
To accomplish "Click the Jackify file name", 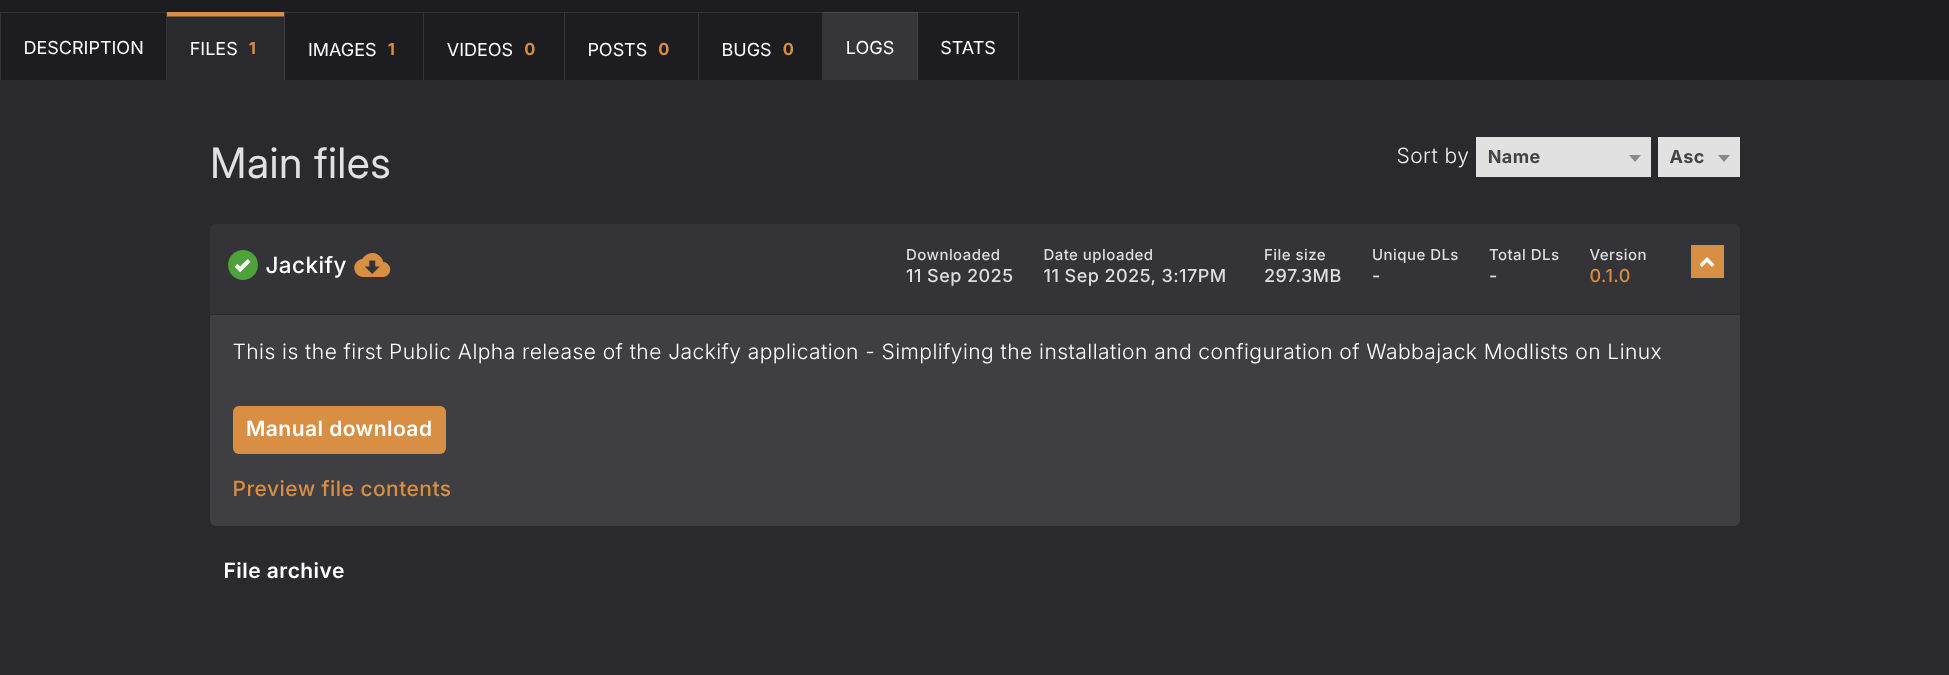I will click(x=306, y=265).
